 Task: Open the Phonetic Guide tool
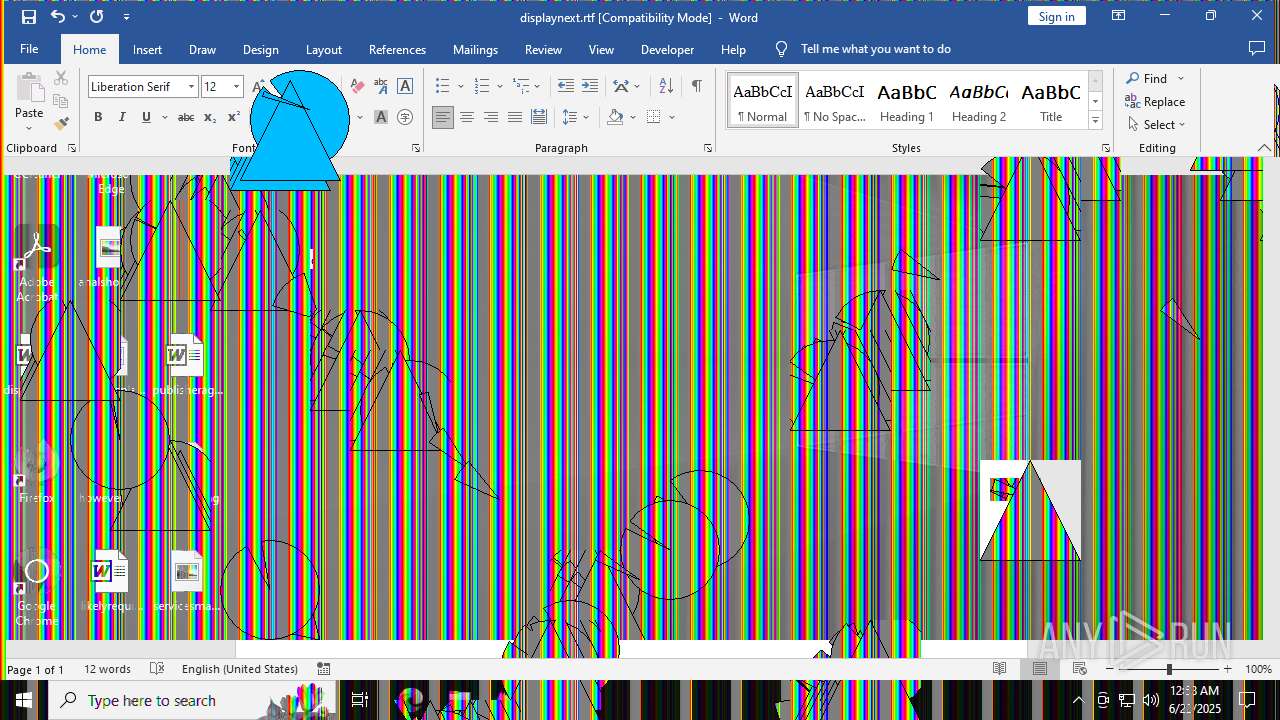click(381, 86)
